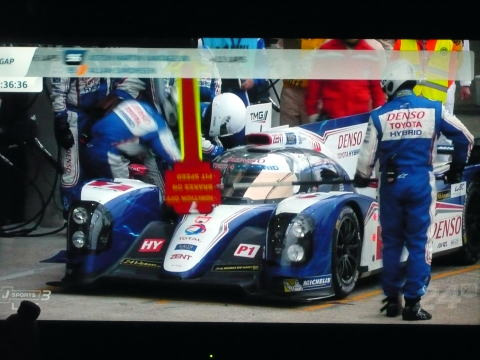Click the blue team badge in overlay bar
The image size is (480, 360).
click(74, 57)
